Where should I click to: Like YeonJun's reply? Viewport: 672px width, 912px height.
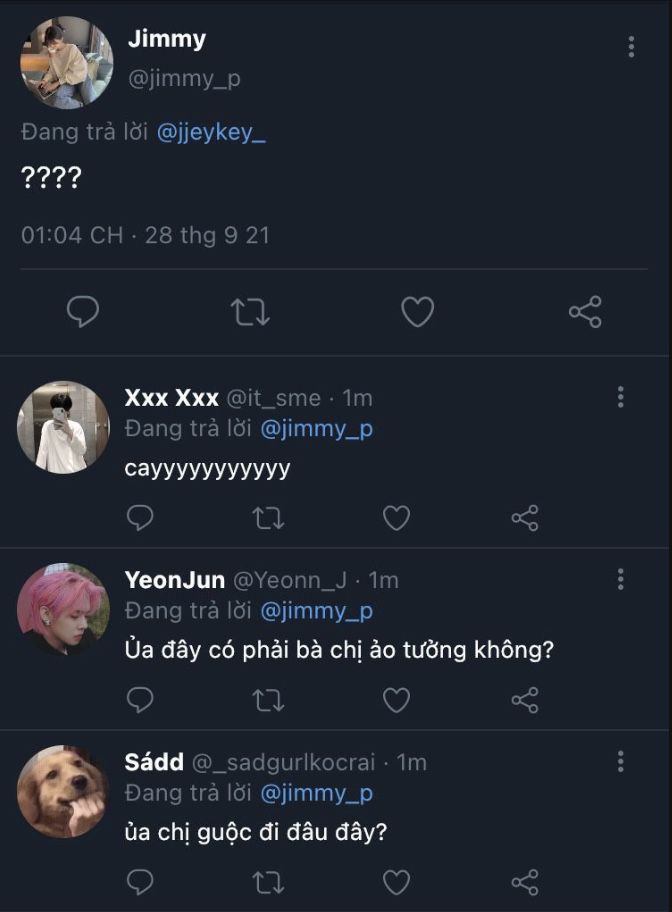[397, 699]
